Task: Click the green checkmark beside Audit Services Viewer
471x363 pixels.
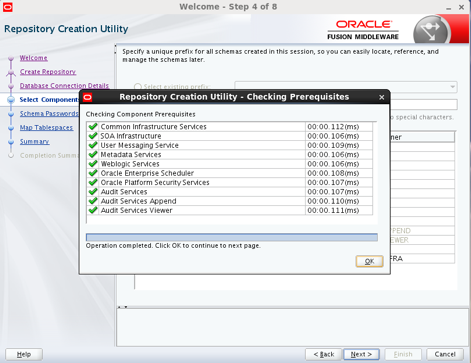Action: [x=93, y=210]
